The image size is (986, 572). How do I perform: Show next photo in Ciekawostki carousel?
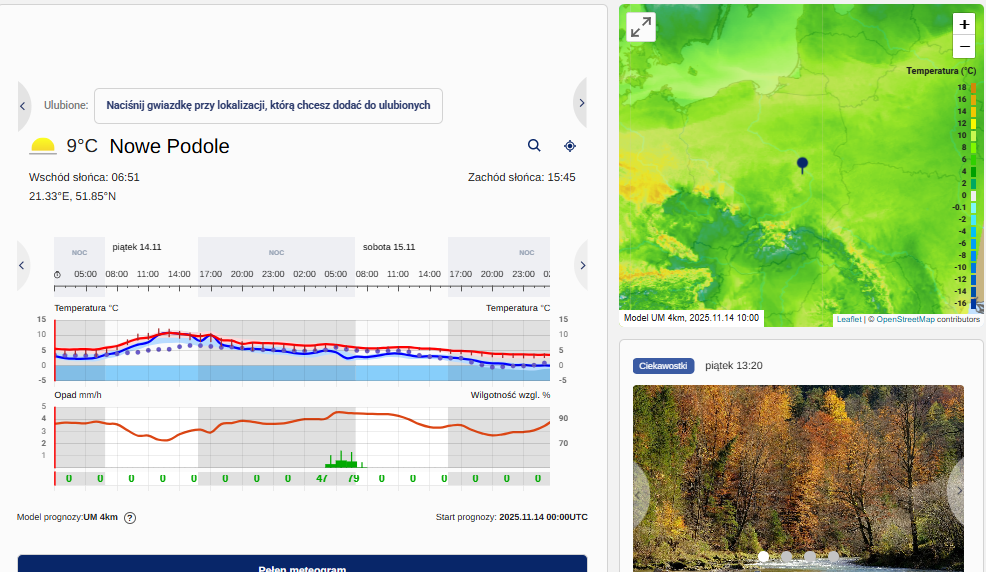958,490
